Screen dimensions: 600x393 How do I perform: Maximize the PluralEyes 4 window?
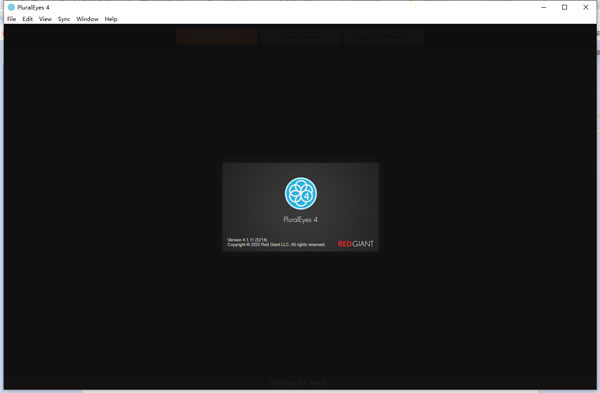[564, 7]
